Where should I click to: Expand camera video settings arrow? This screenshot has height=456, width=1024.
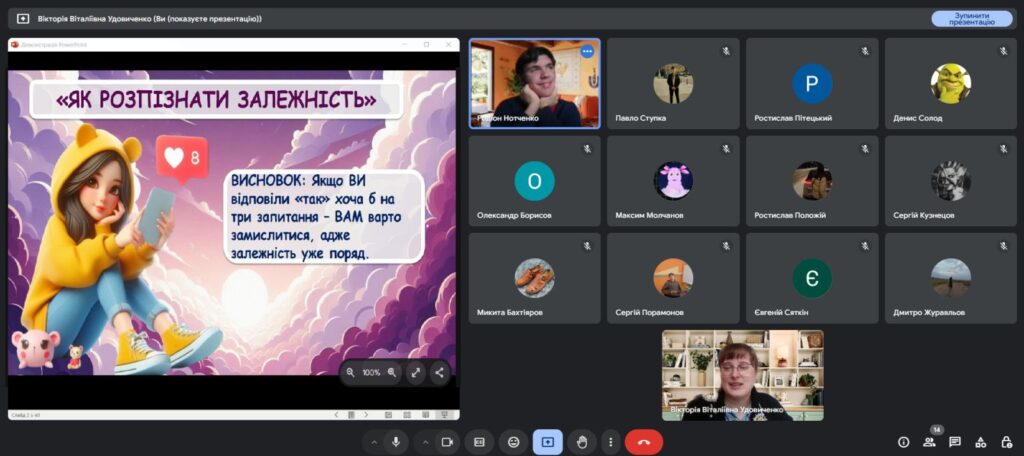pyautogui.click(x=424, y=442)
